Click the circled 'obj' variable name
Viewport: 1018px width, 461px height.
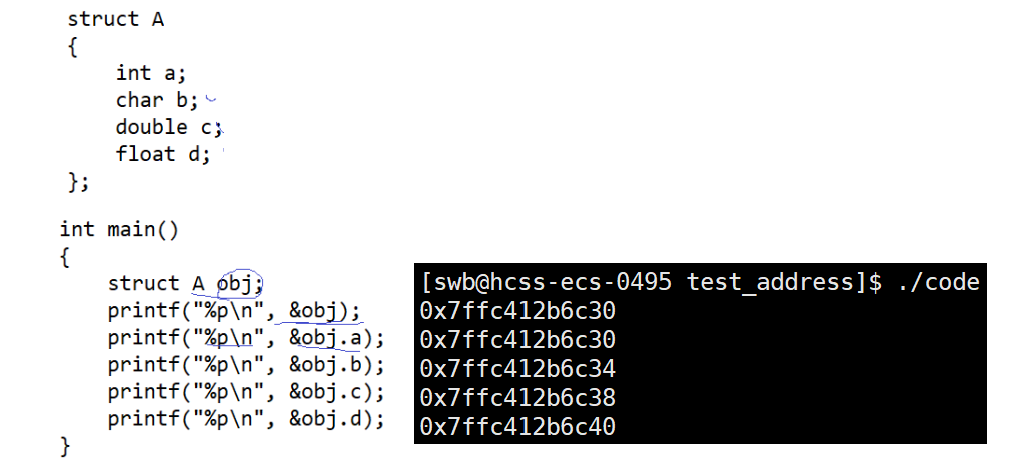(238, 284)
